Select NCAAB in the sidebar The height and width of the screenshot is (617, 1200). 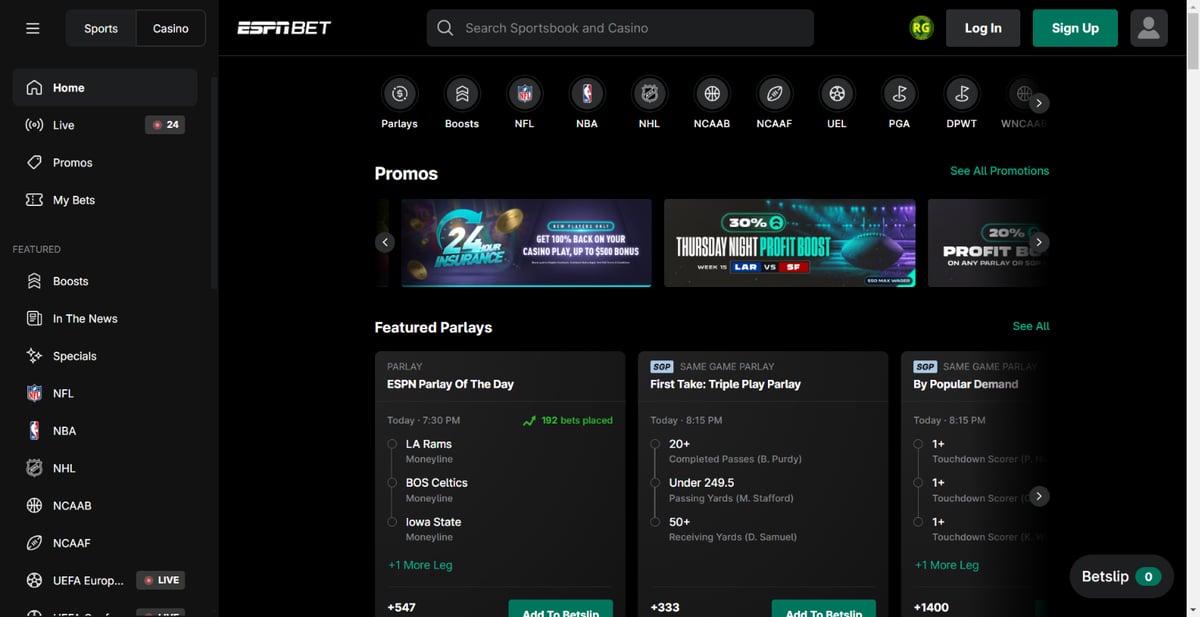click(105, 505)
